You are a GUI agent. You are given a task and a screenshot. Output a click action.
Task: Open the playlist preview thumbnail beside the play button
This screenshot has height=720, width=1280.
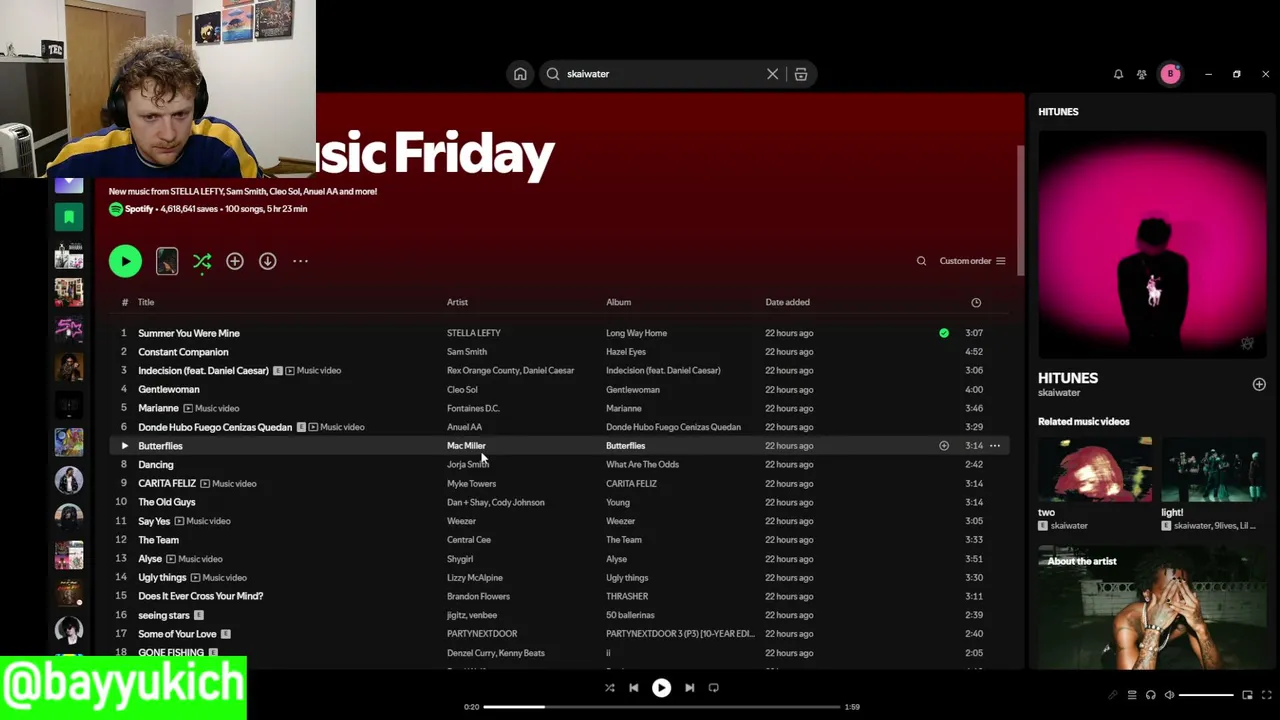pyautogui.click(x=167, y=261)
